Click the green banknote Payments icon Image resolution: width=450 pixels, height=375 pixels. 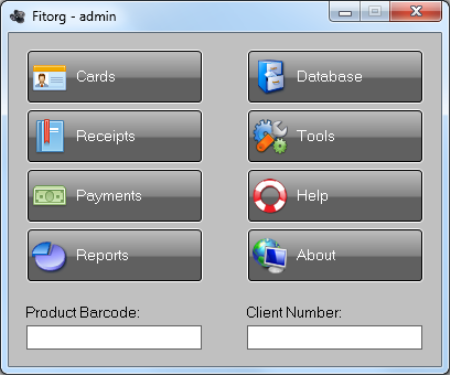[x=49, y=196]
